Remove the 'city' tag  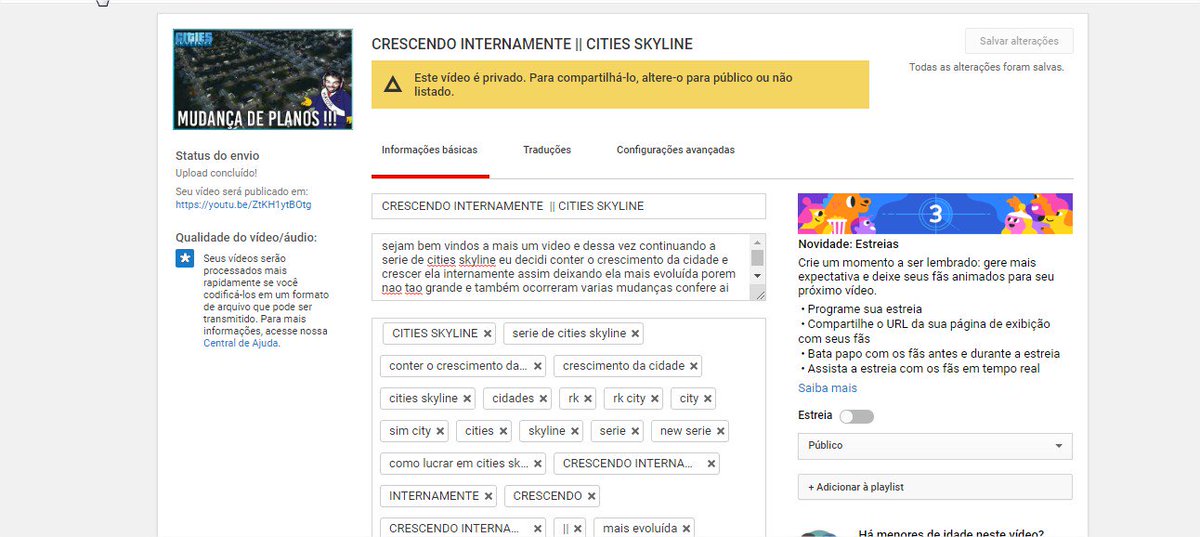click(707, 398)
